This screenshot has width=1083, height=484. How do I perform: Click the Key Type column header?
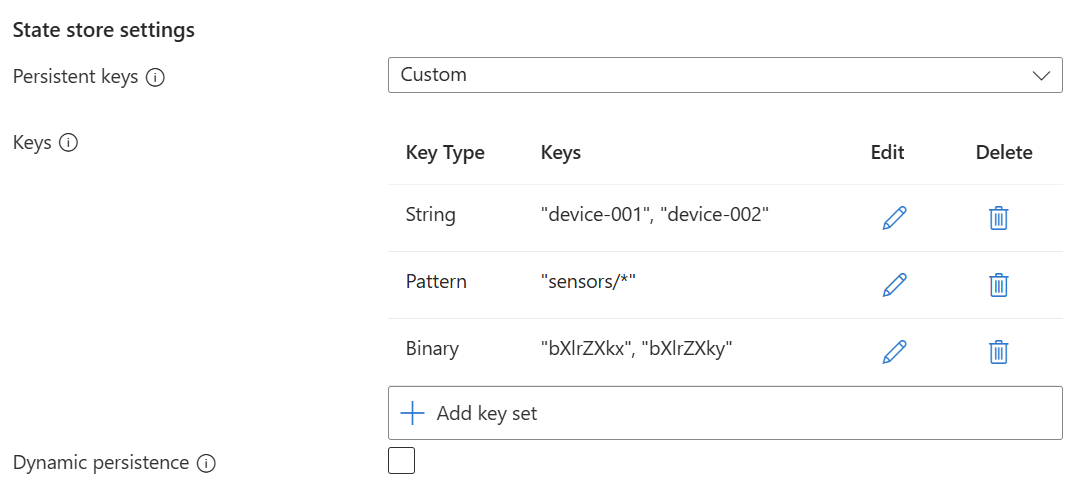[x=445, y=153]
